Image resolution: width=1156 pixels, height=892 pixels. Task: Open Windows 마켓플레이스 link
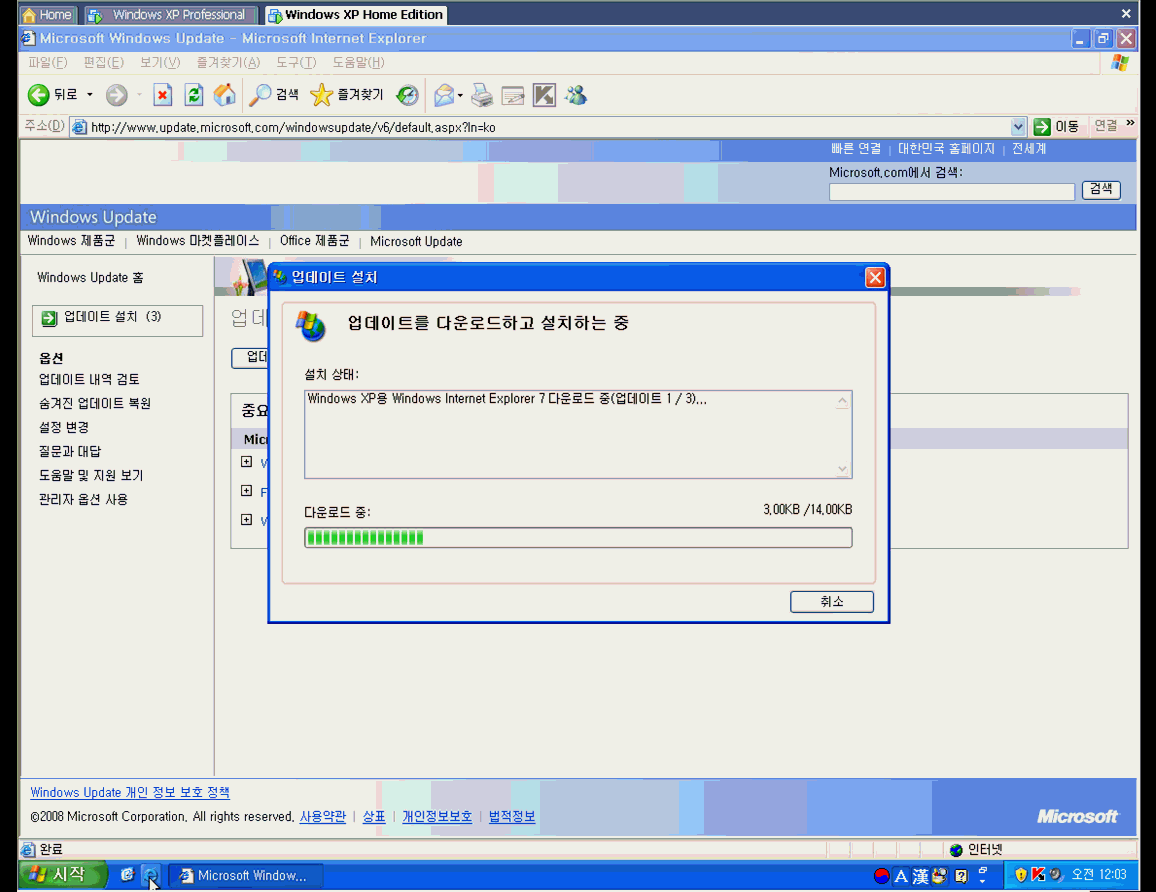[x=198, y=241]
